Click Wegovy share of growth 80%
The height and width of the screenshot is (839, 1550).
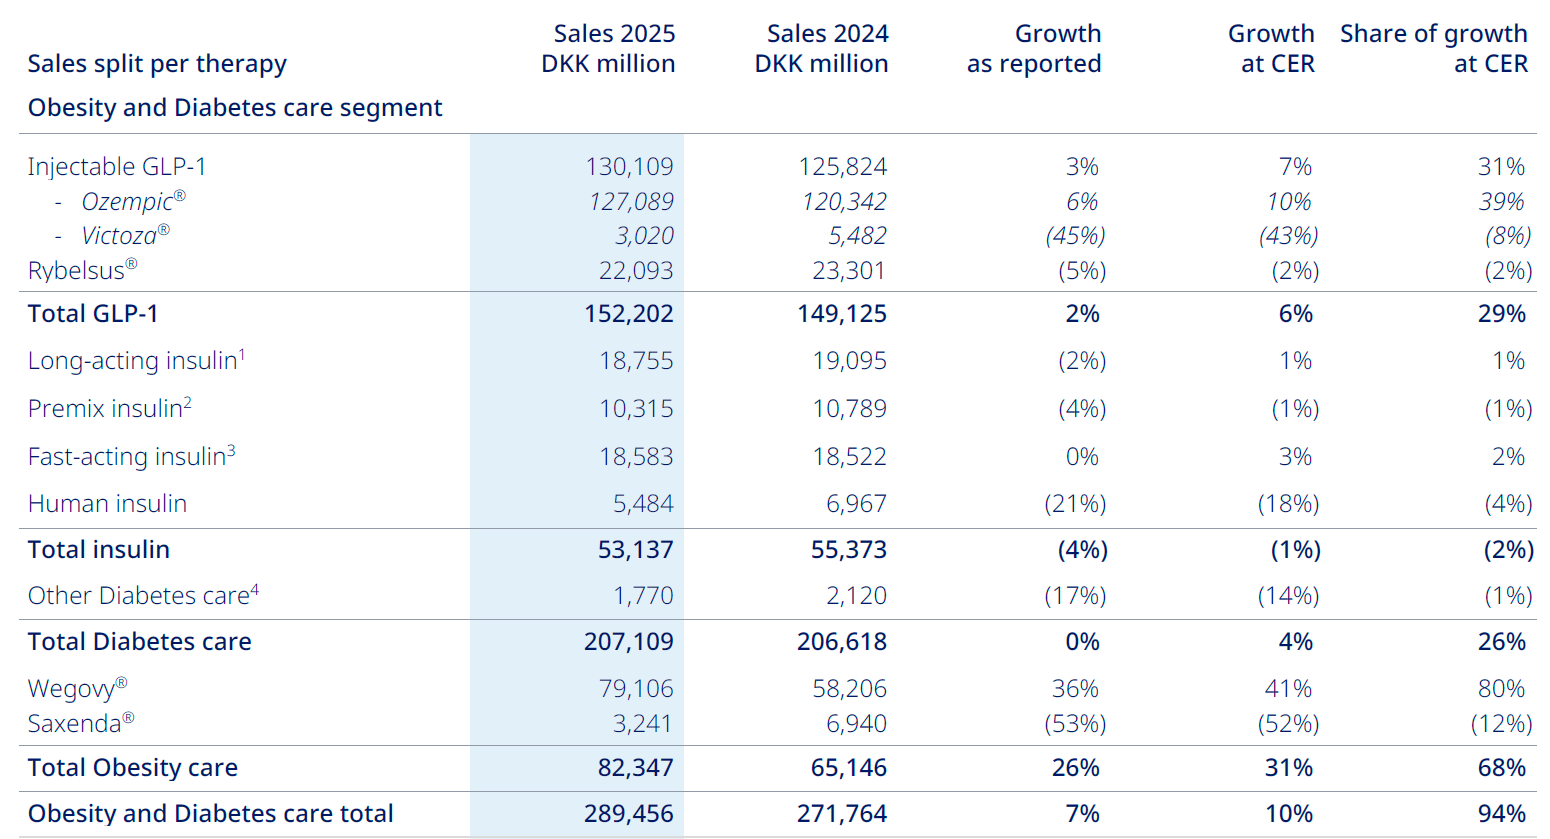coord(1502,689)
